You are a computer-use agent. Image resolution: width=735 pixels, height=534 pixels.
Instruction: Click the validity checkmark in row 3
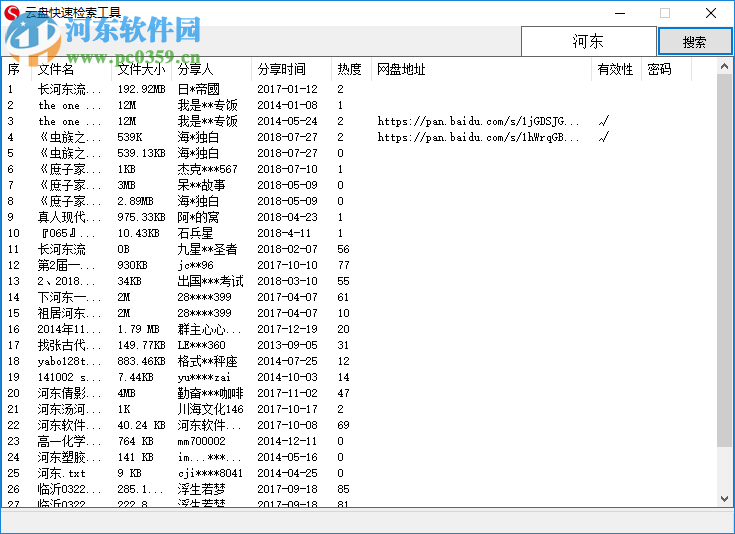click(x=604, y=121)
